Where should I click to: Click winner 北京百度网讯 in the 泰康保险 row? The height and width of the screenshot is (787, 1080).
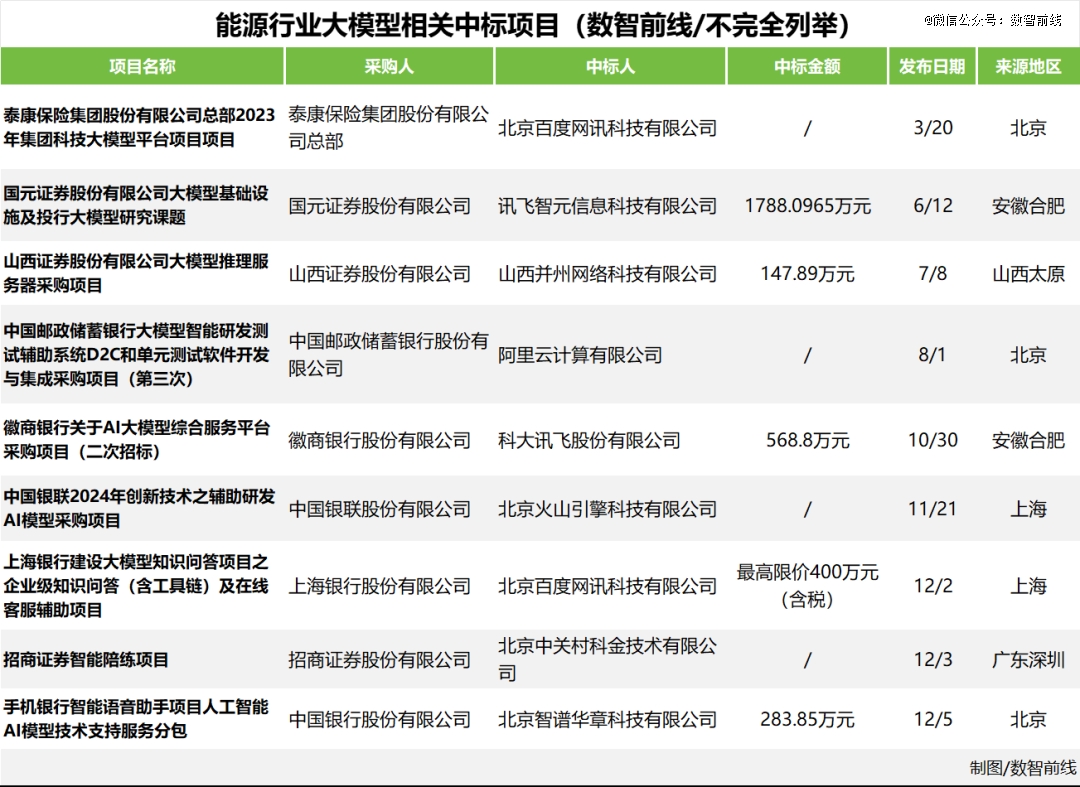(608, 128)
